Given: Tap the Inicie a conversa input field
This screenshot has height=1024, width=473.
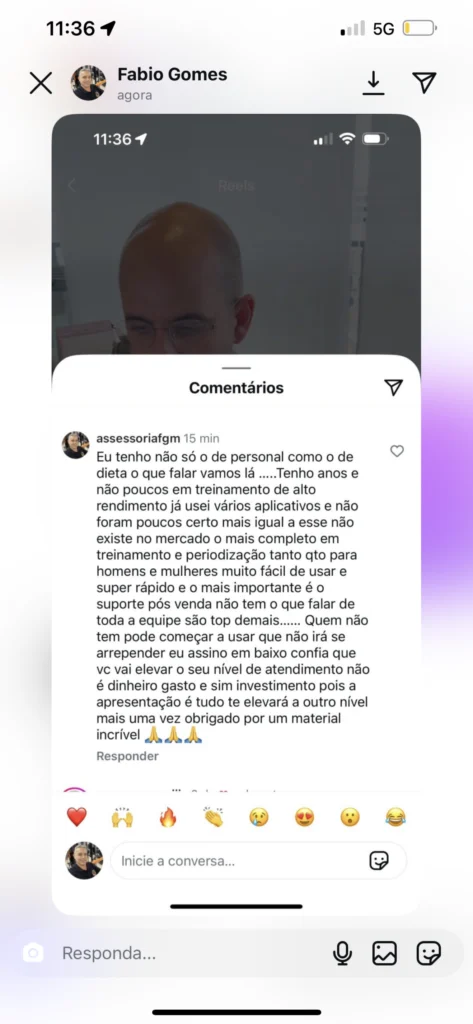Looking at the screenshot, I should point(259,861).
